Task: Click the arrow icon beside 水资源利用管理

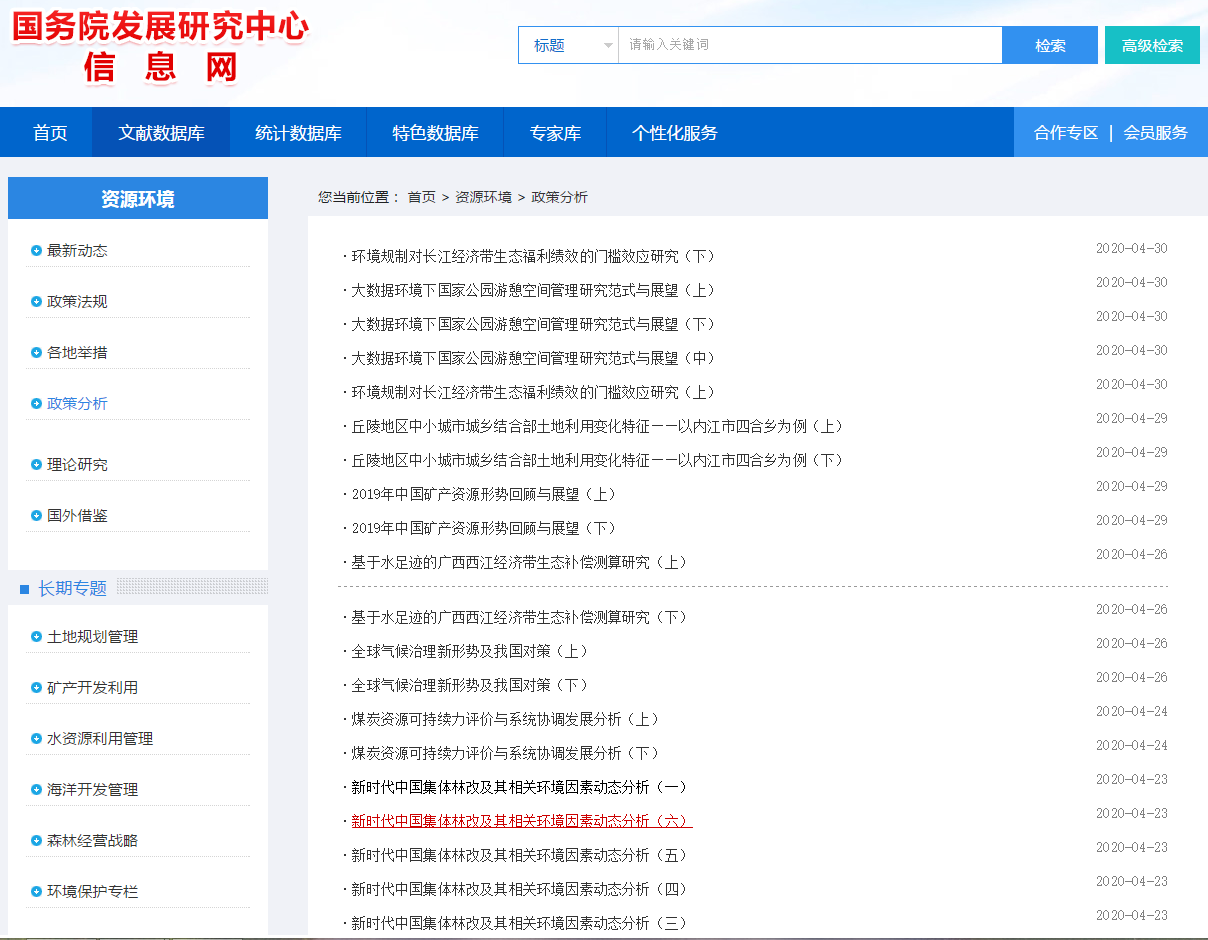Action: (x=36, y=739)
